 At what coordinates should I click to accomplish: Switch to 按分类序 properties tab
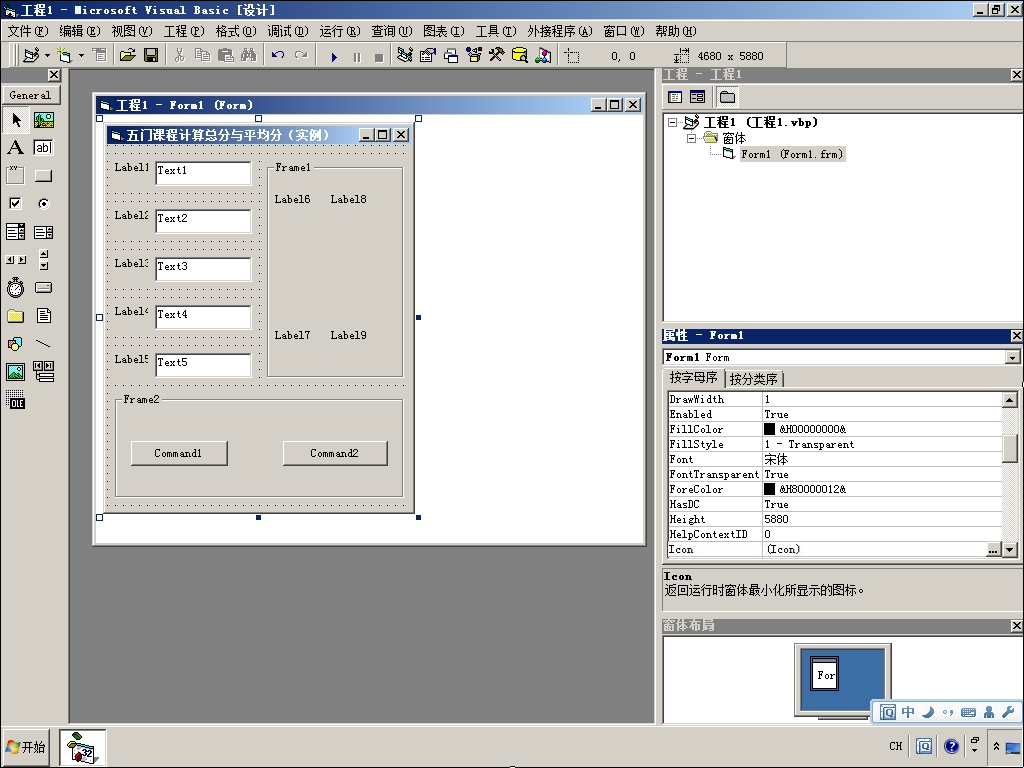(x=753, y=379)
